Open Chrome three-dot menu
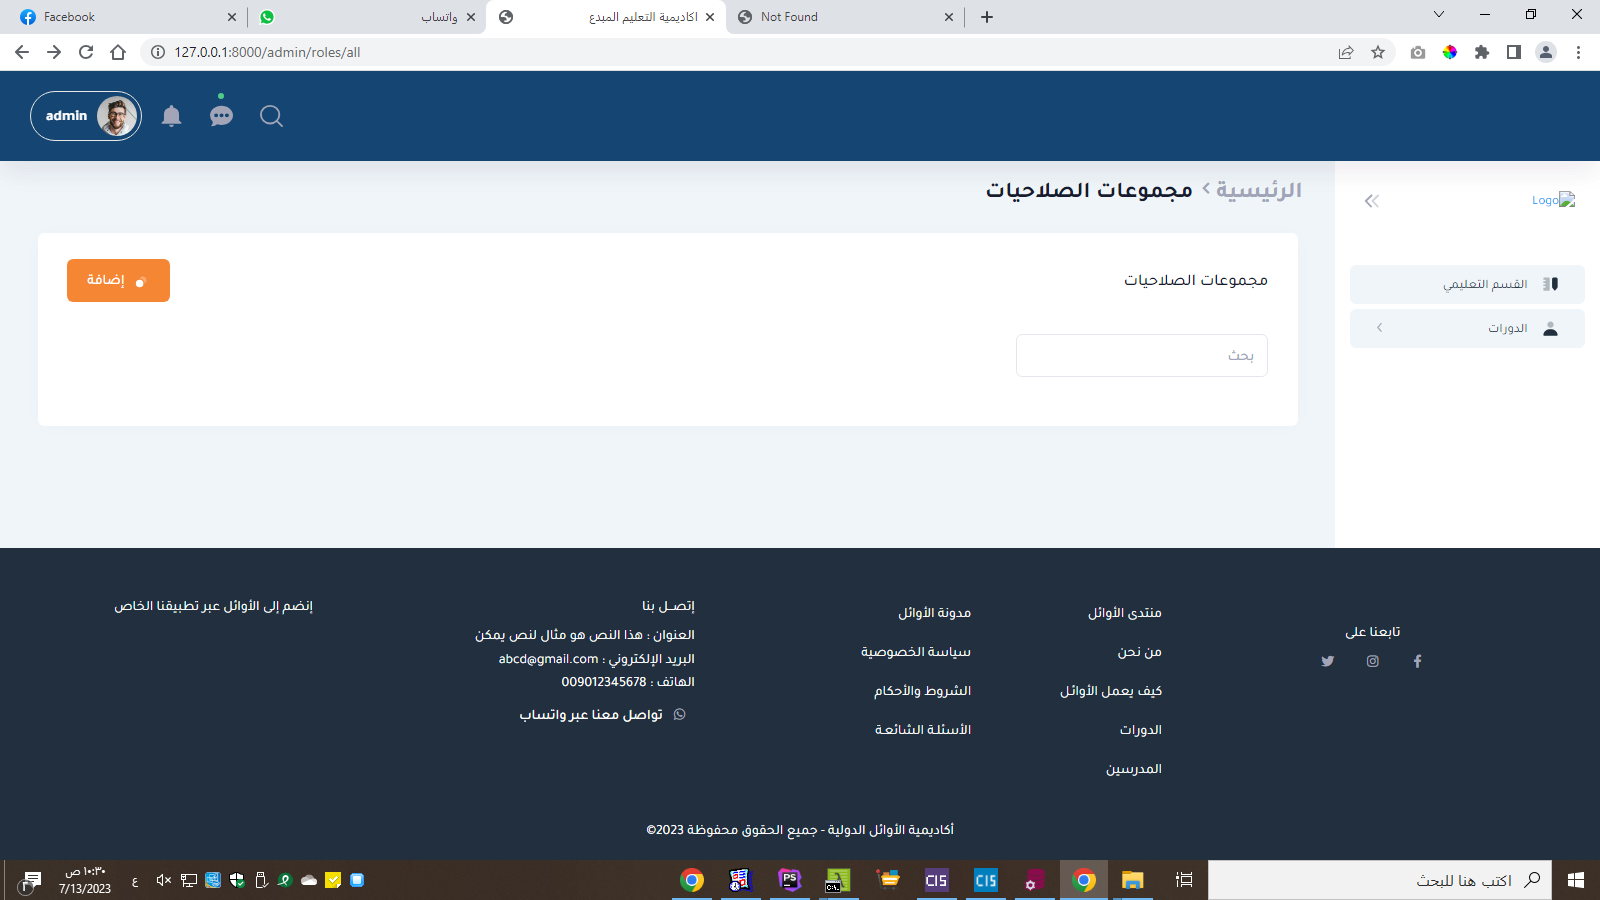This screenshot has width=1600, height=900. (1578, 52)
